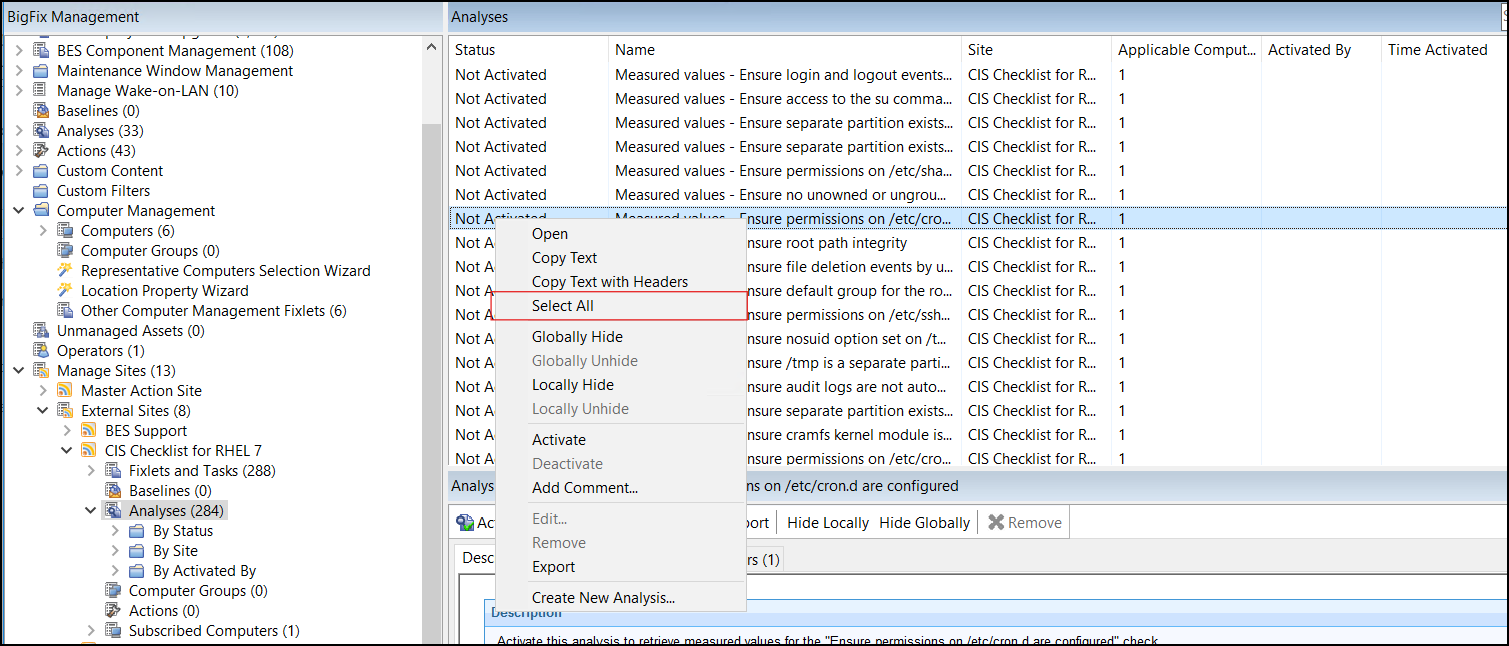
Task: Click the Computer Groups (0) icon under Computer Management
Action: tap(65, 251)
